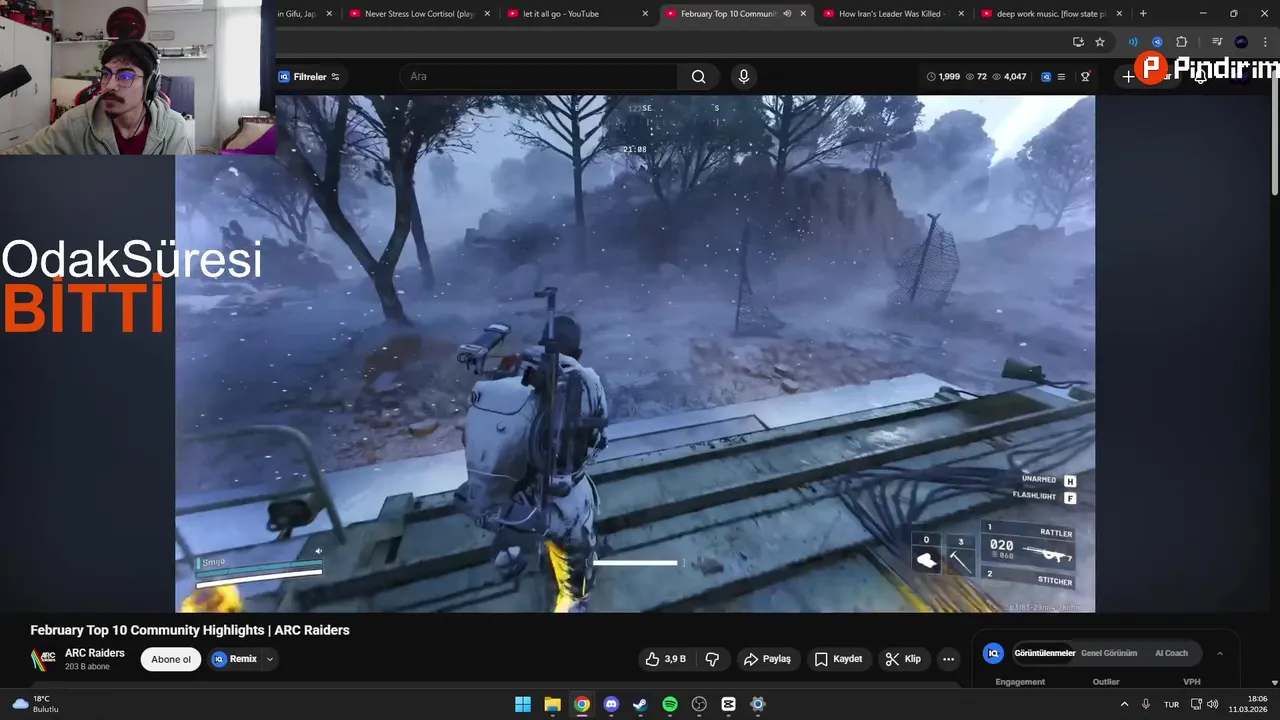1280x720 pixels.
Task: Dislike the video with thumbs-down icon
Action: tap(712, 659)
